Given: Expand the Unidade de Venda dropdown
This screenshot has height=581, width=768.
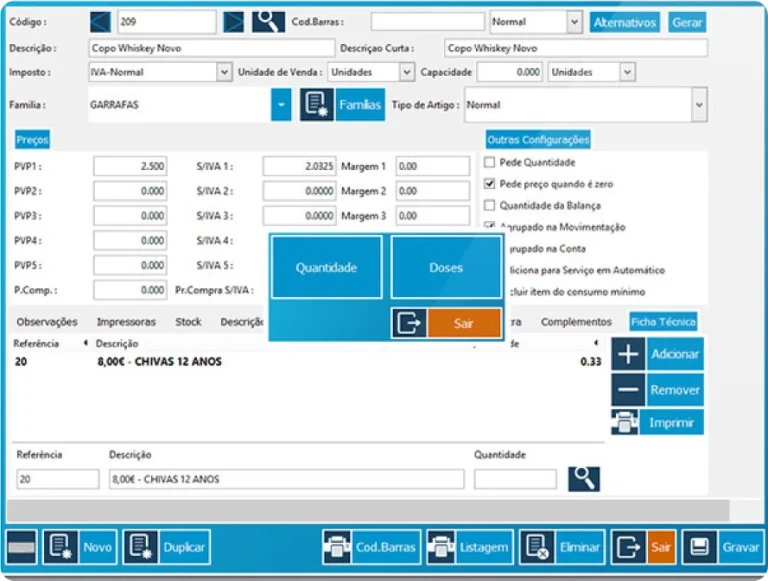Looking at the screenshot, I should coord(406,72).
